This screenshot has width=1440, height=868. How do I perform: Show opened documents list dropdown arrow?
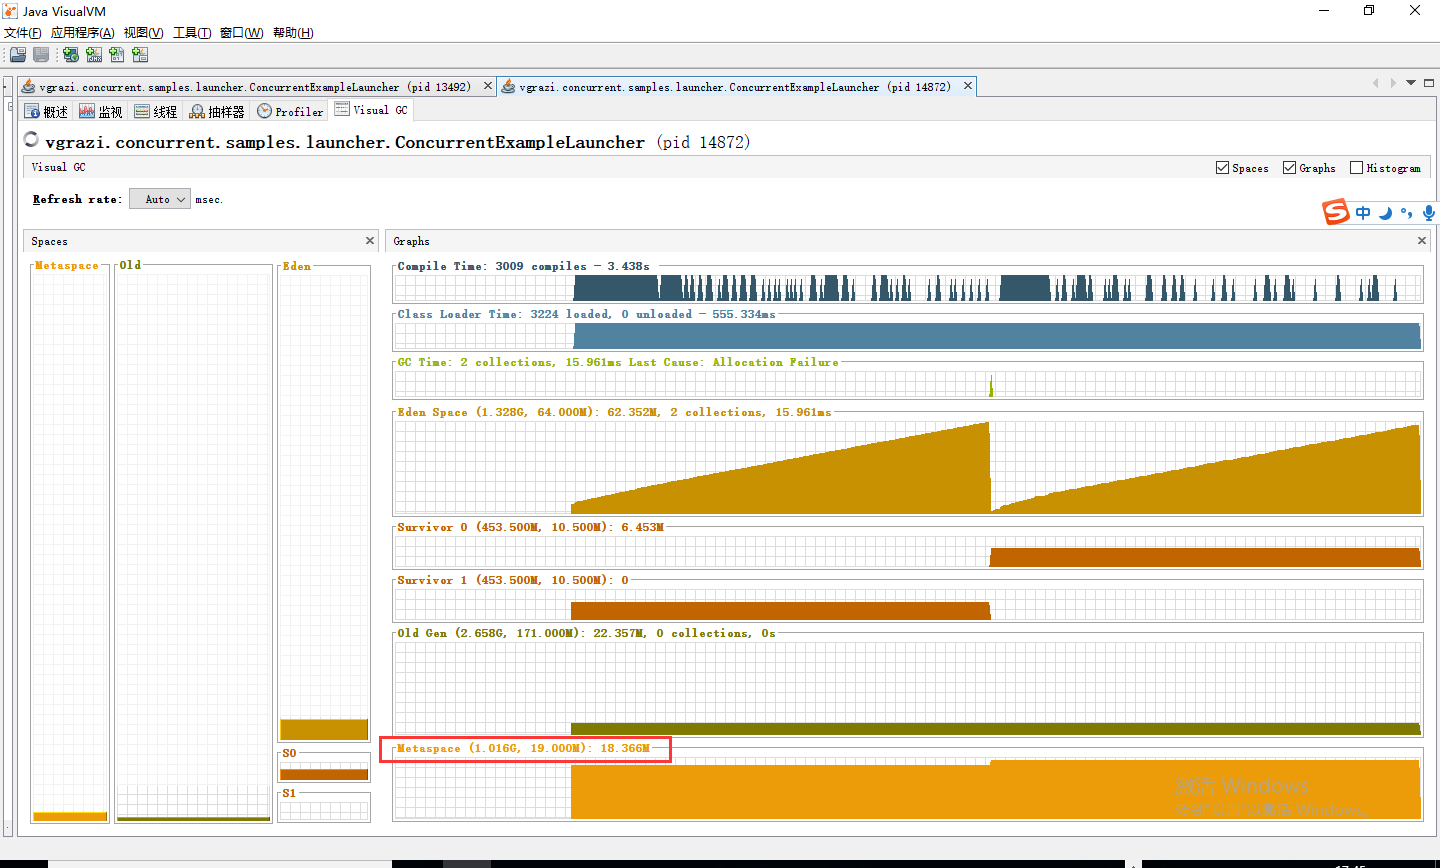pos(1411,83)
